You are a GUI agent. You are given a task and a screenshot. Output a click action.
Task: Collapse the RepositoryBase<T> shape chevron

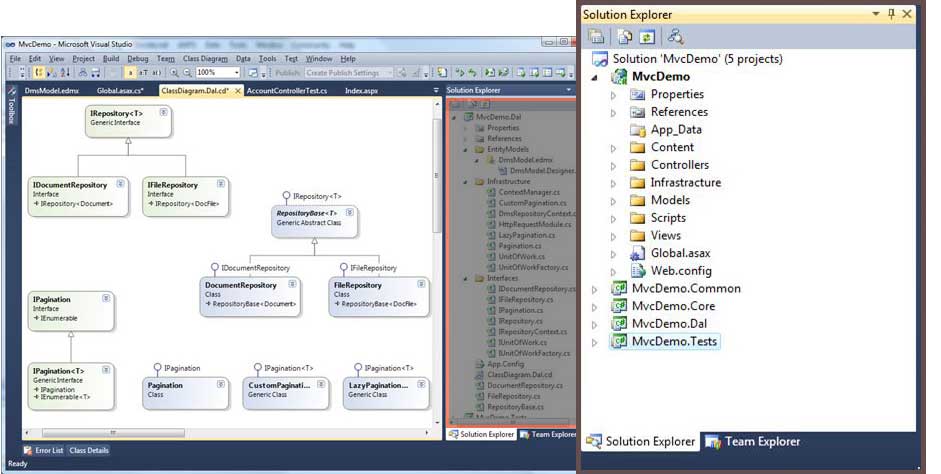coord(349,212)
